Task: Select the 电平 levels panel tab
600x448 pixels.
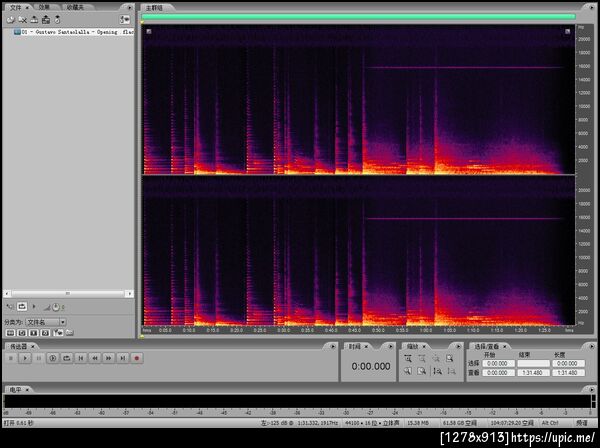Action: point(16,389)
